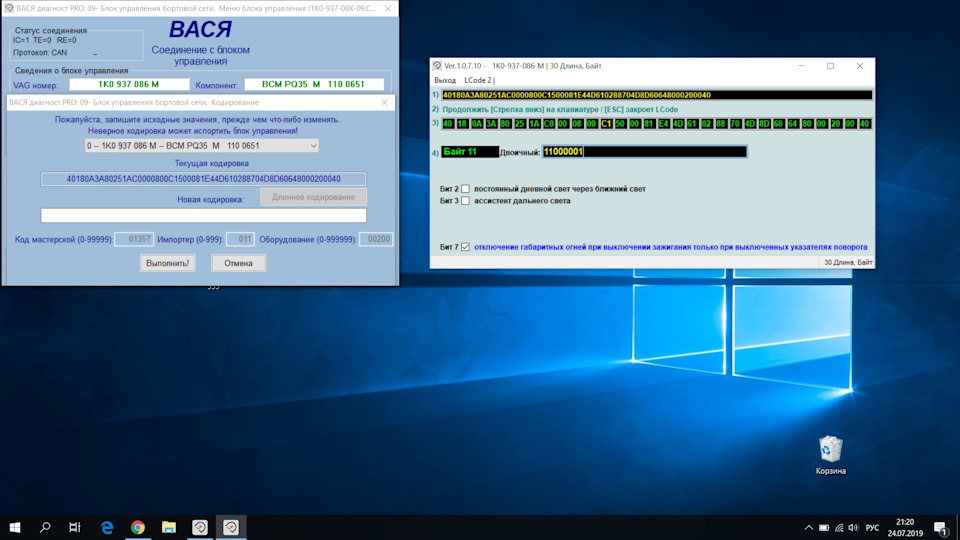Click status bar text 30 Длина, Байт
The image size is (960, 540).
coord(848,262)
